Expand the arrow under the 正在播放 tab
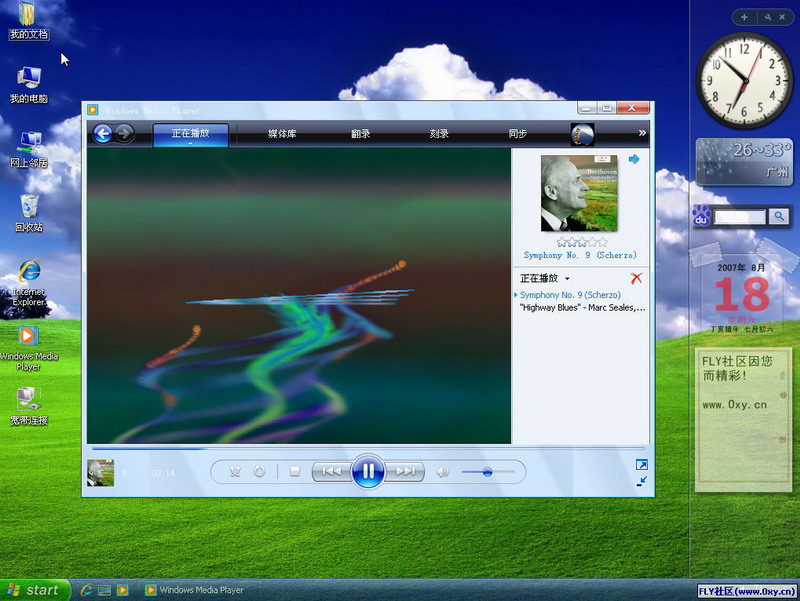Screen dimensions: 800x601 click(x=190, y=144)
